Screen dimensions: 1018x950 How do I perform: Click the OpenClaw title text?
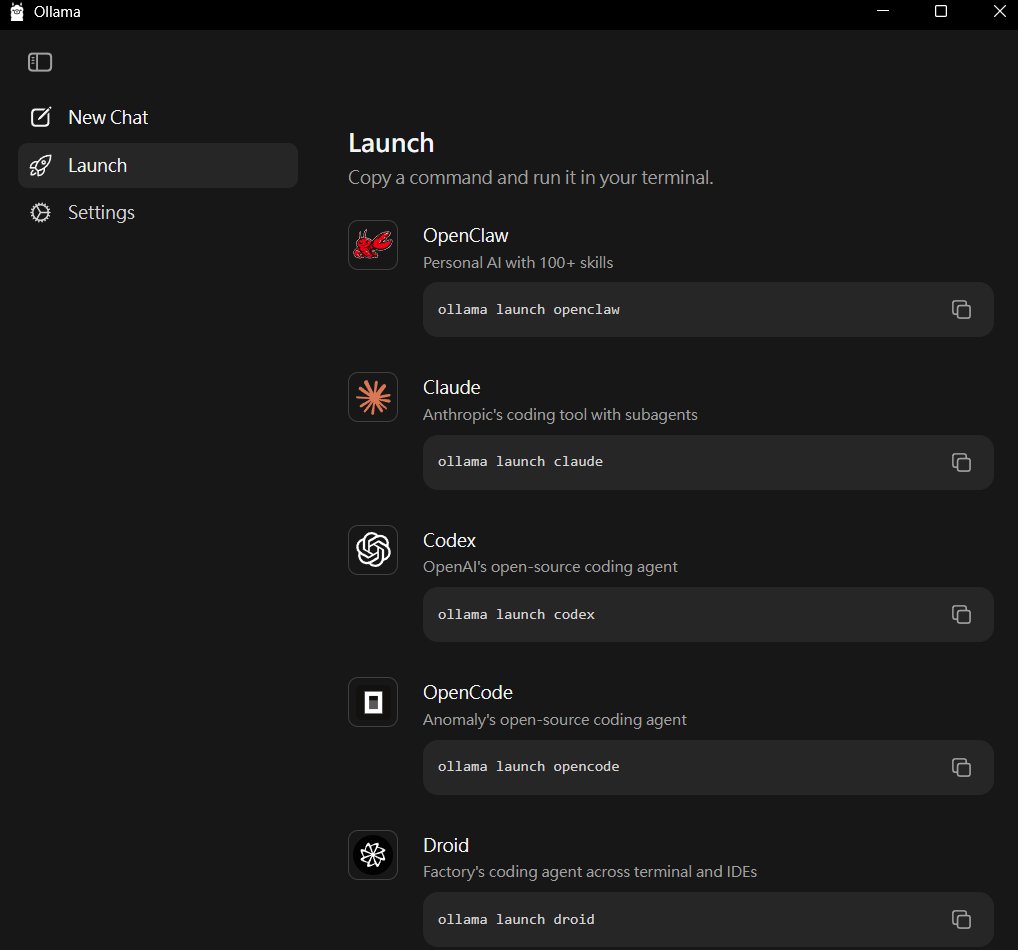(x=465, y=235)
